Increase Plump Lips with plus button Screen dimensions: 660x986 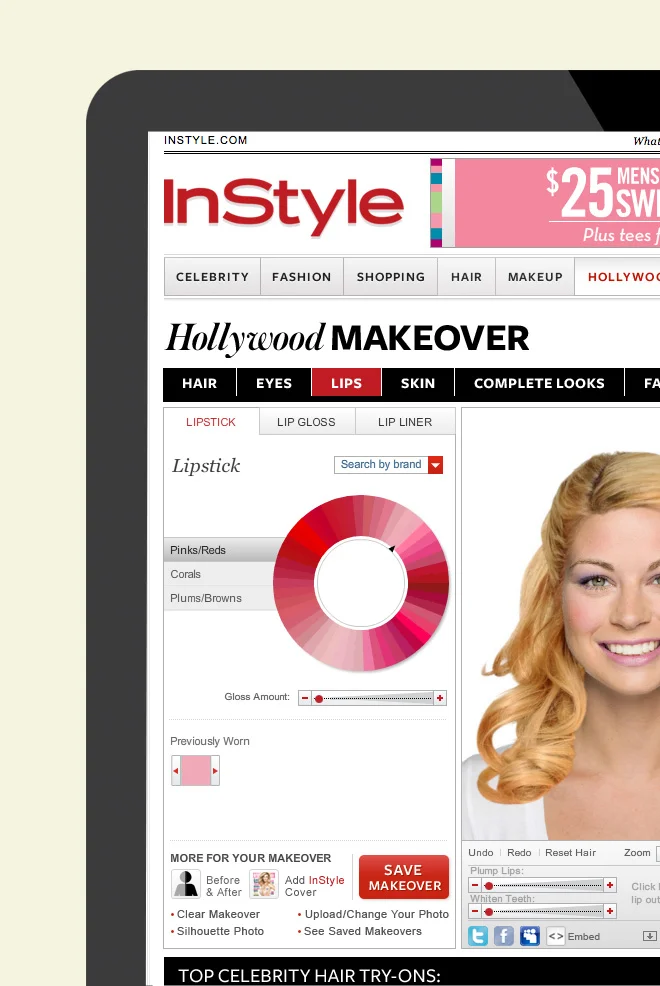tap(610, 885)
